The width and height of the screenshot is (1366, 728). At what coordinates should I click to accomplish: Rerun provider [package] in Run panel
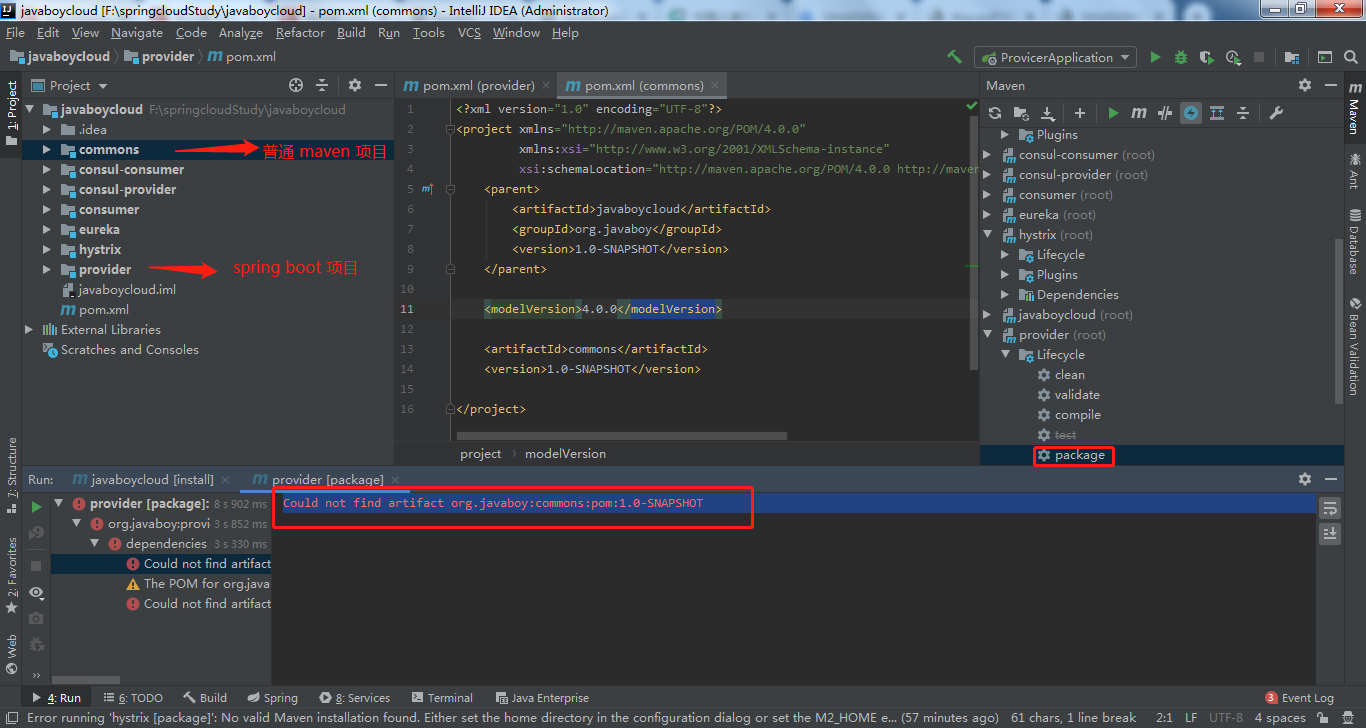[37, 507]
